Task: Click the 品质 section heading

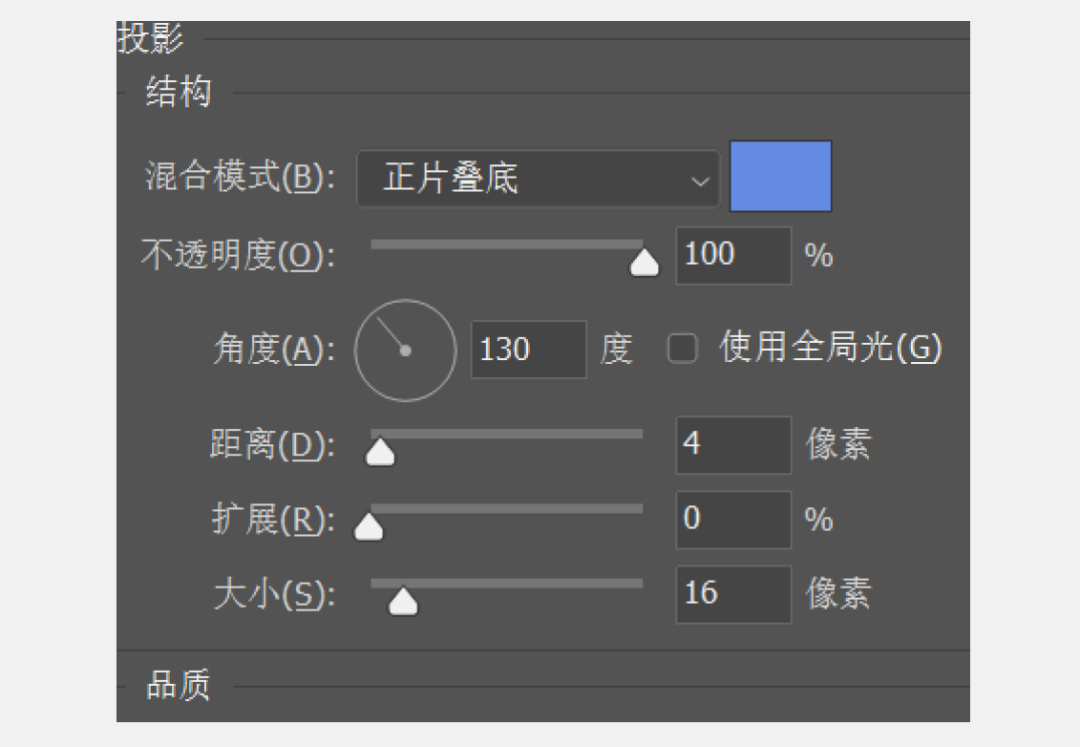Action: coord(178,686)
